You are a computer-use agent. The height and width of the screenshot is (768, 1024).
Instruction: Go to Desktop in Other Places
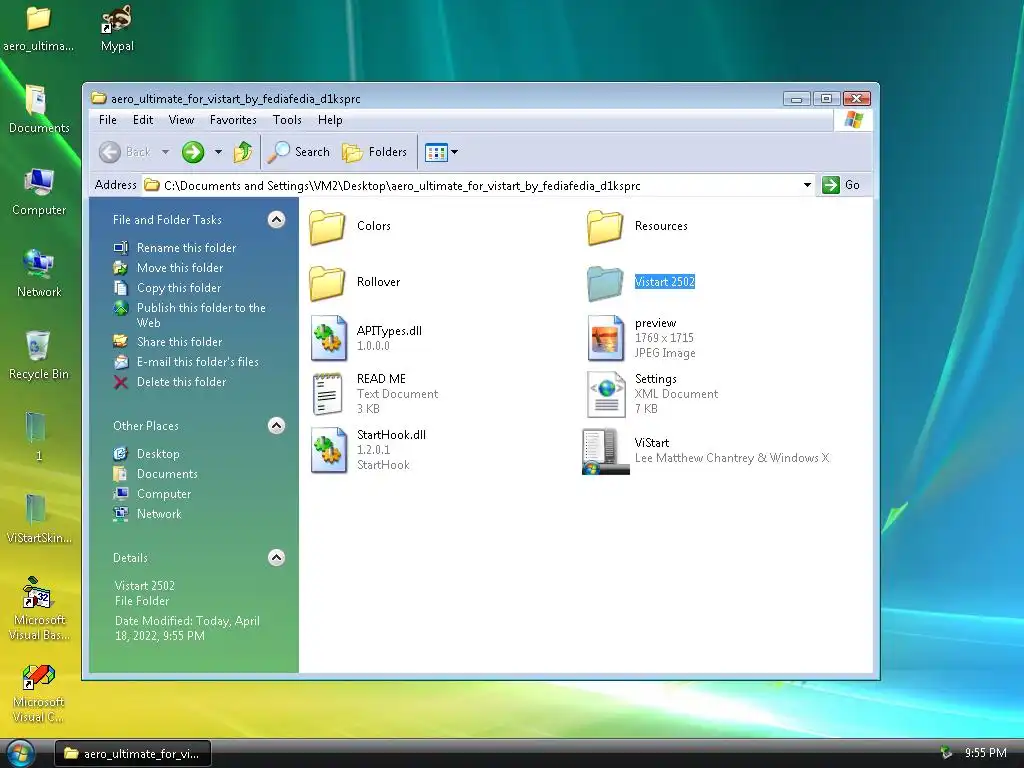tap(146, 454)
